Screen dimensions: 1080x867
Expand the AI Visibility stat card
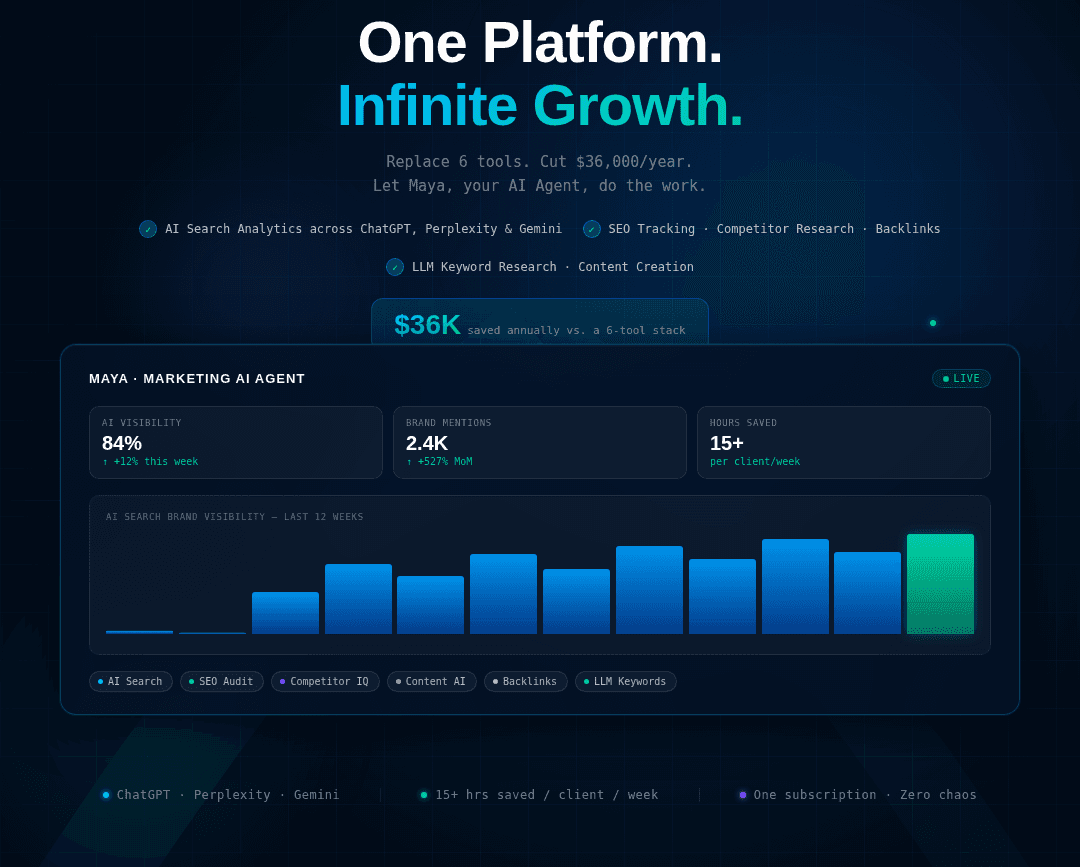(x=236, y=442)
